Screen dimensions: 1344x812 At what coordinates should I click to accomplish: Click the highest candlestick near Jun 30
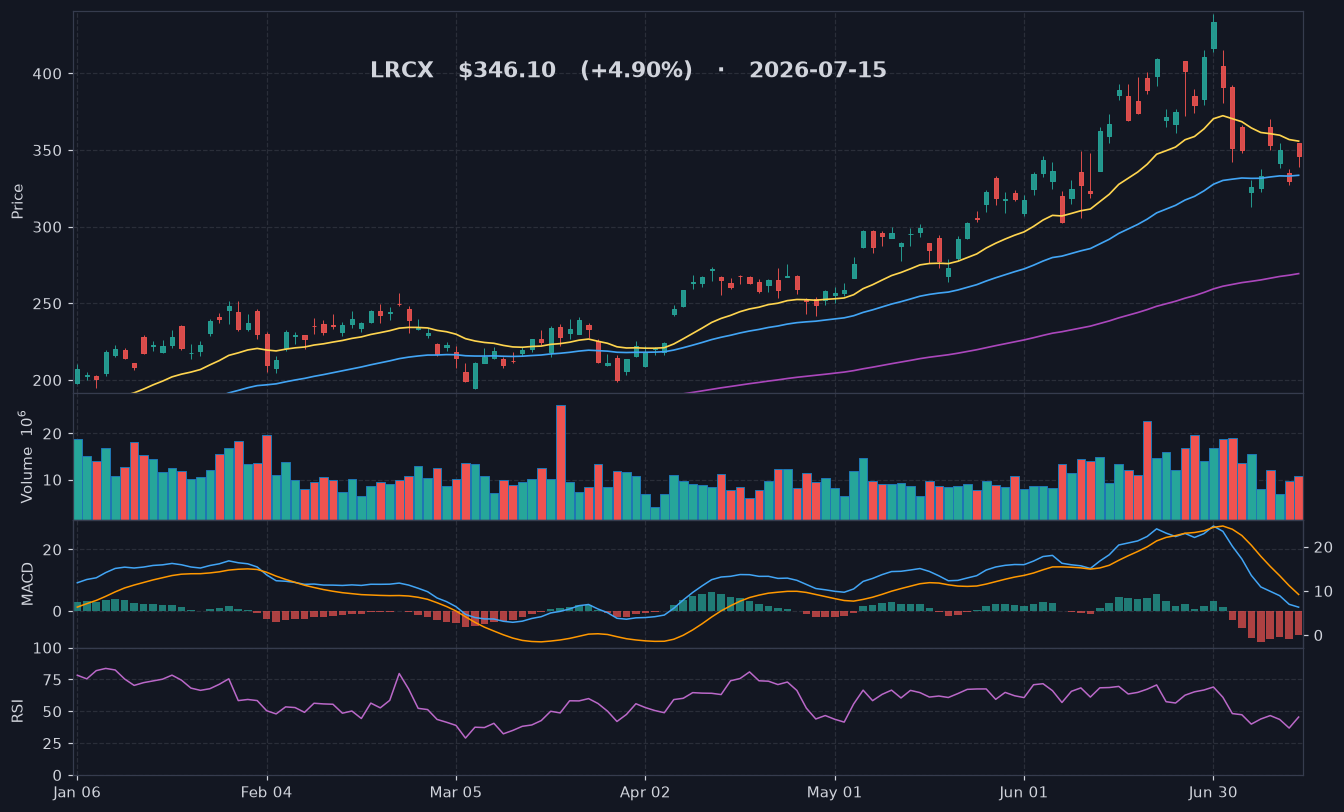click(1214, 33)
